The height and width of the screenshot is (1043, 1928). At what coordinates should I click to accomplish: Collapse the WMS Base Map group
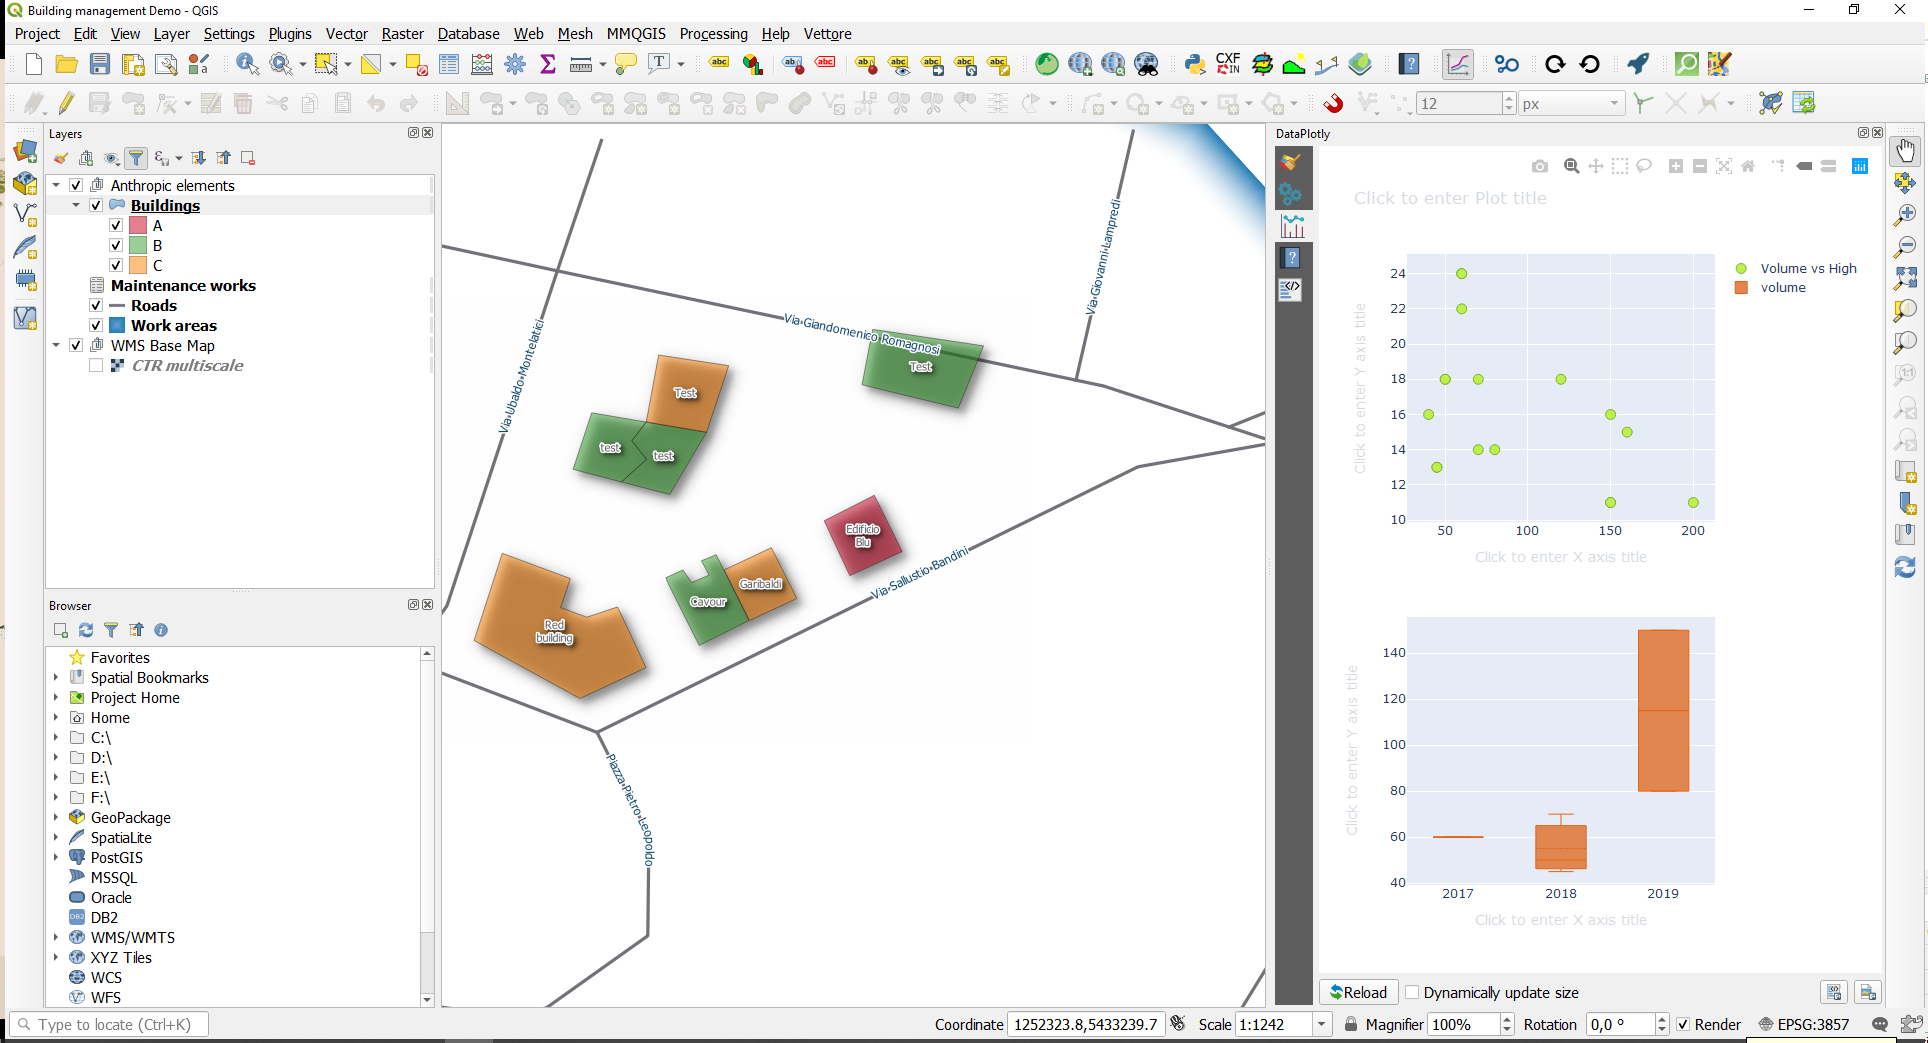(x=56, y=345)
